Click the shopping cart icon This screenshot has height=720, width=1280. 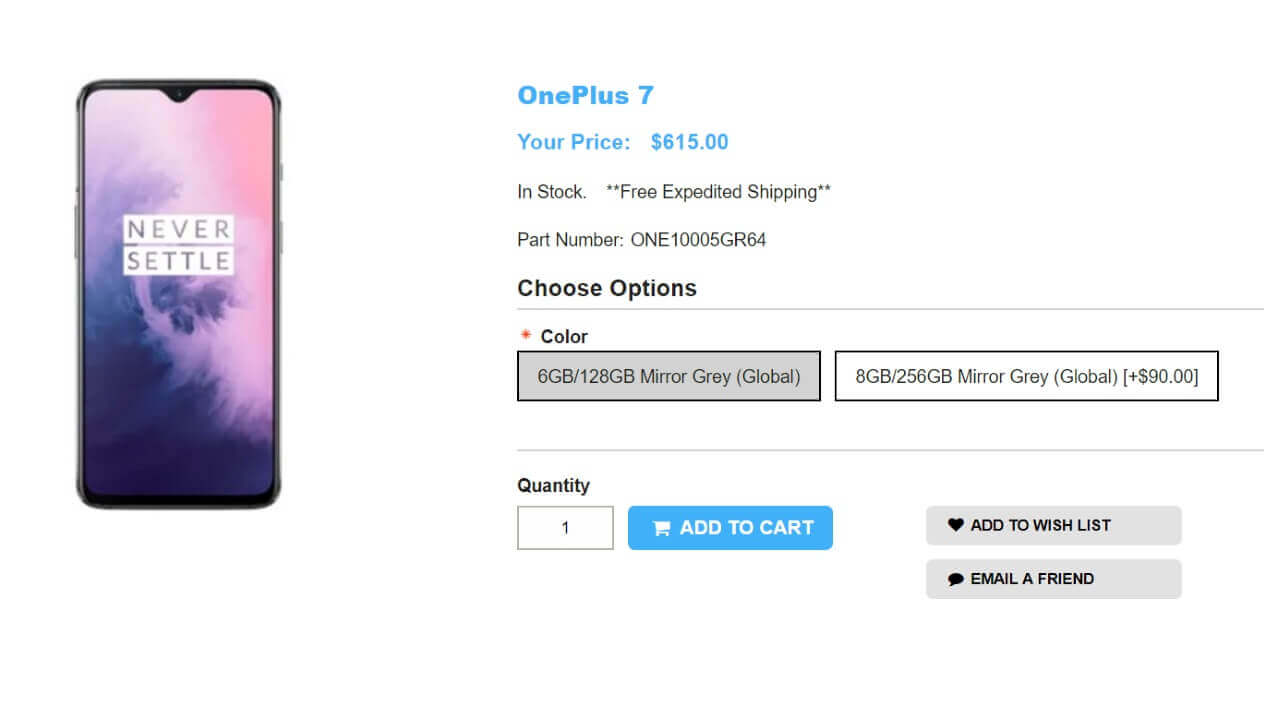tap(661, 529)
